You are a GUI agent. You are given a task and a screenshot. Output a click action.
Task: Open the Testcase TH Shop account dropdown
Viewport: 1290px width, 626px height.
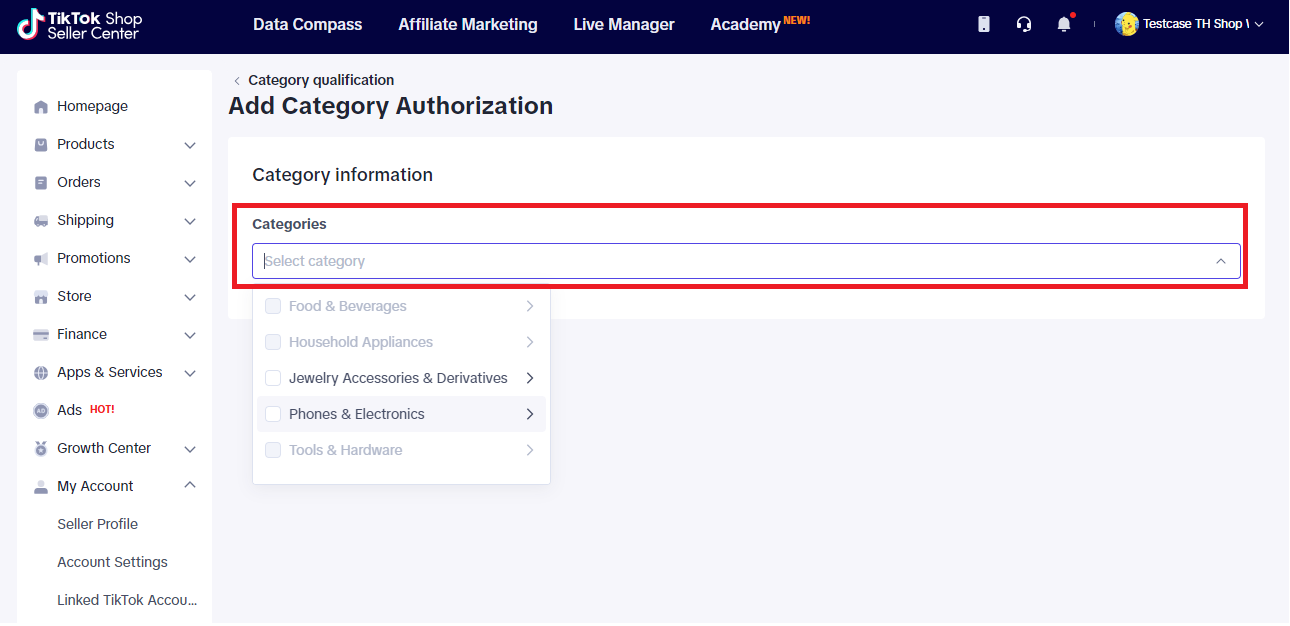[1190, 24]
